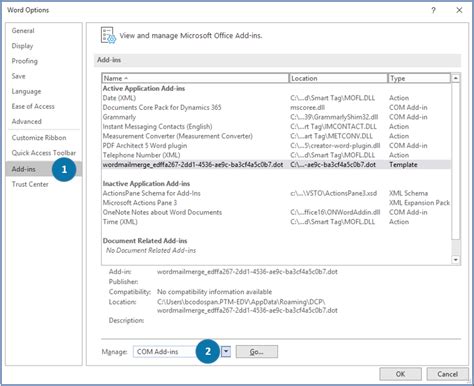The image size is (474, 386).
Task: Click the XML Schema type cell
Action: tap(408, 193)
